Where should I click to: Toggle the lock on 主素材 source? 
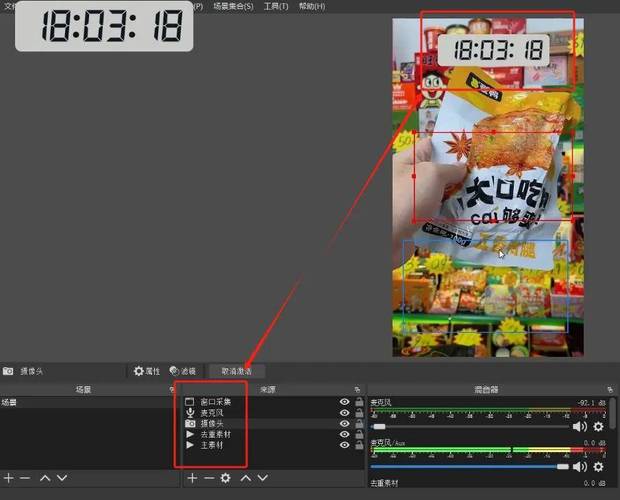click(359, 445)
